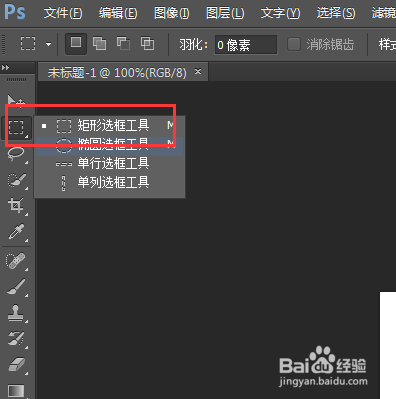Open the 文字(Y) menu
The height and width of the screenshot is (399, 396).
tap(280, 13)
